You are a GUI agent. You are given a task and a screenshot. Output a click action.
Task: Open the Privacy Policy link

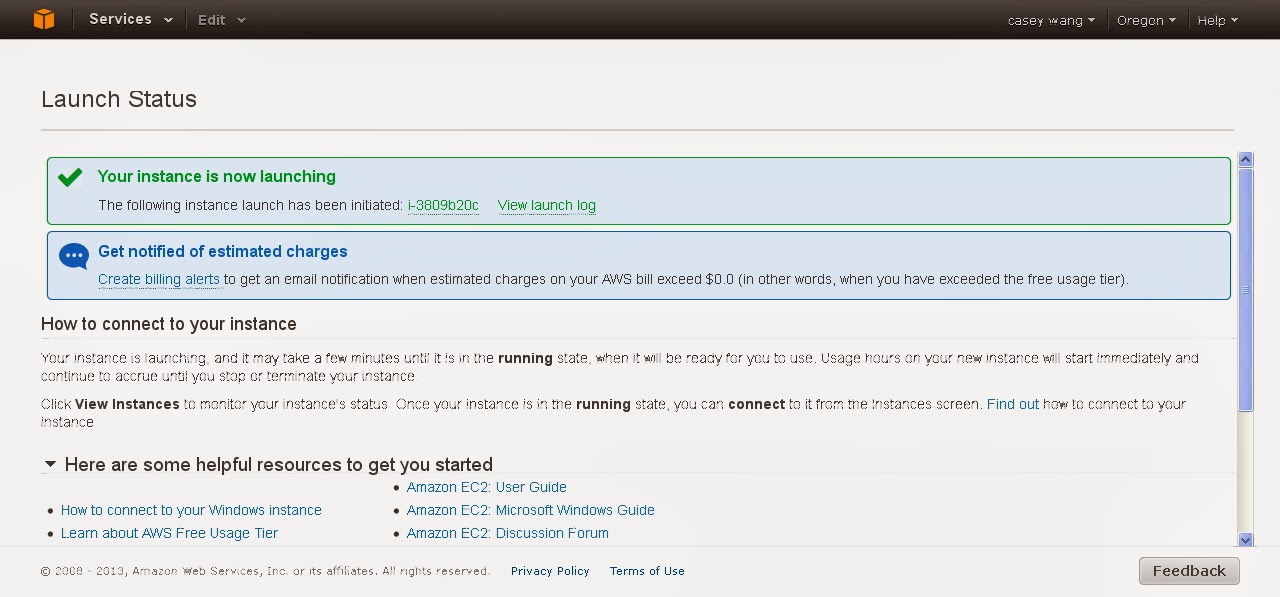click(550, 571)
